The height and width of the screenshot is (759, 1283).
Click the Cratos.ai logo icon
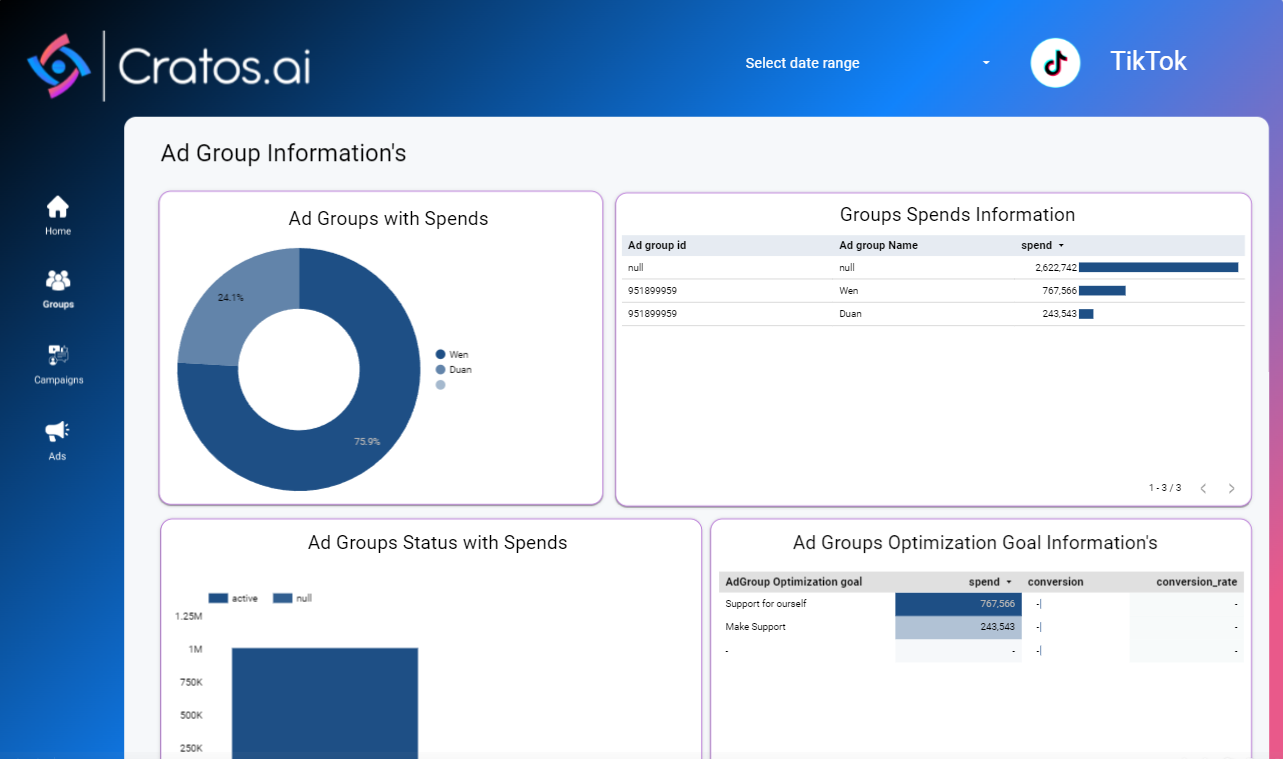[x=59, y=66]
